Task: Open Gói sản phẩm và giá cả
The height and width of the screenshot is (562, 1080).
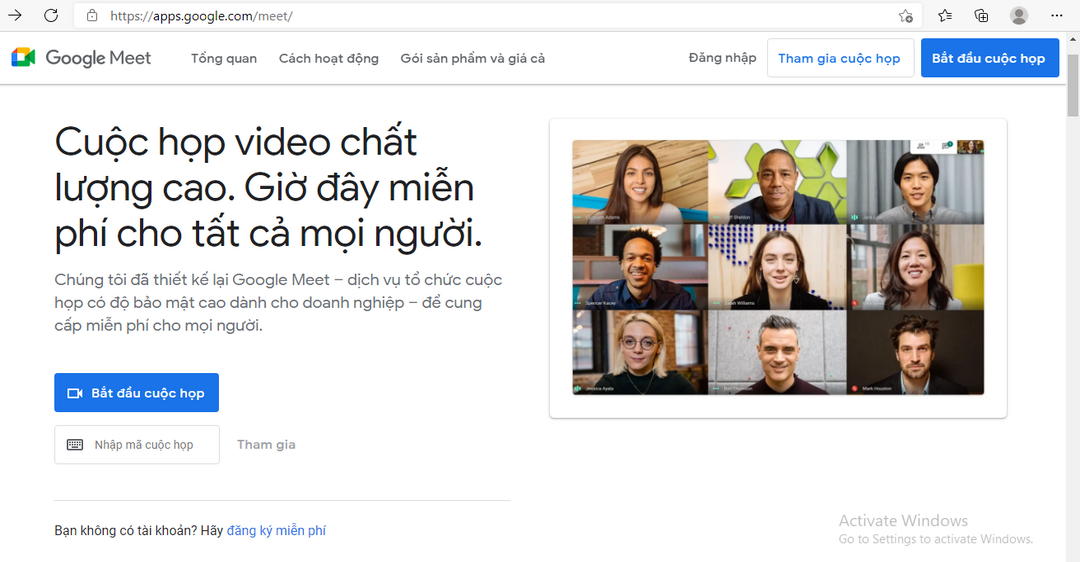Action: pos(472,59)
